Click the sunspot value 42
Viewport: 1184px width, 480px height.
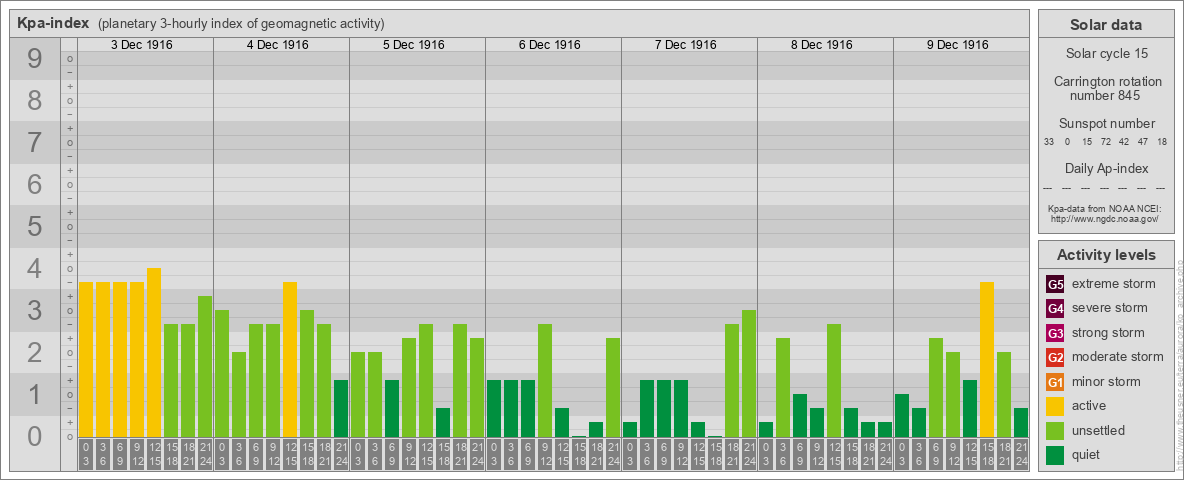pyautogui.click(x=1124, y=142)
